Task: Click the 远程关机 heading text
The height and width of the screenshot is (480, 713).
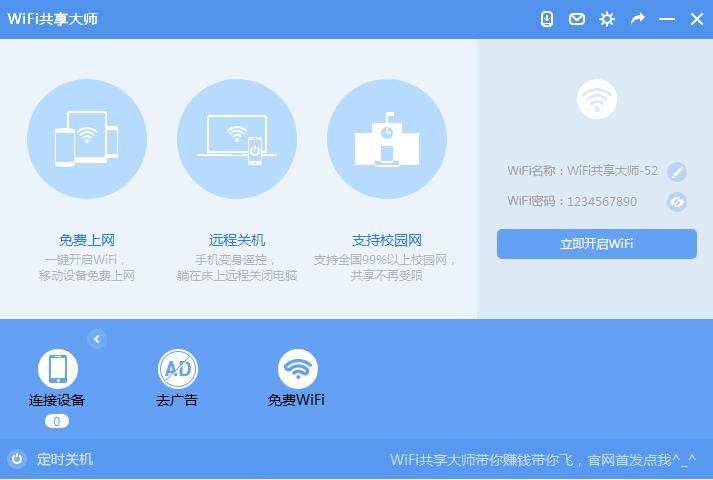Action: click(237, 240)
